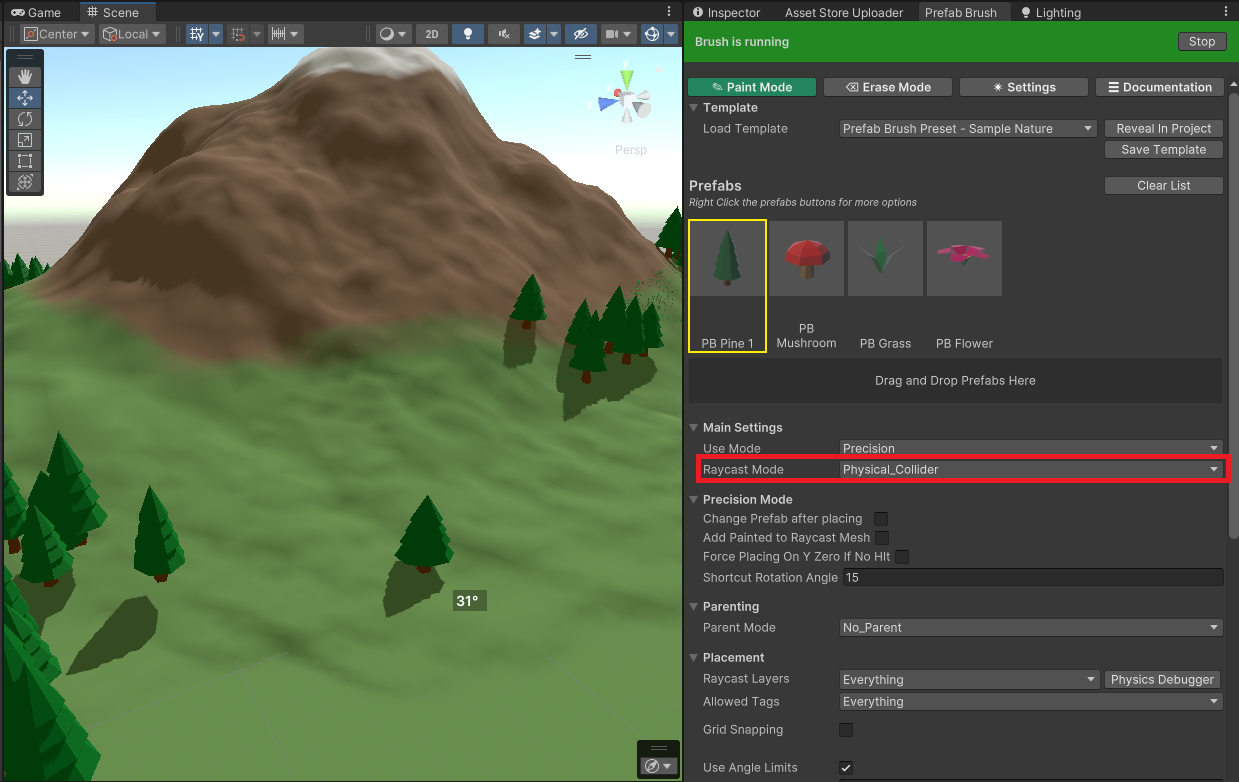Screen dimensions: 1239x782
Task: Open the Raycast Mode dropdown
Action: [1031, 470]
